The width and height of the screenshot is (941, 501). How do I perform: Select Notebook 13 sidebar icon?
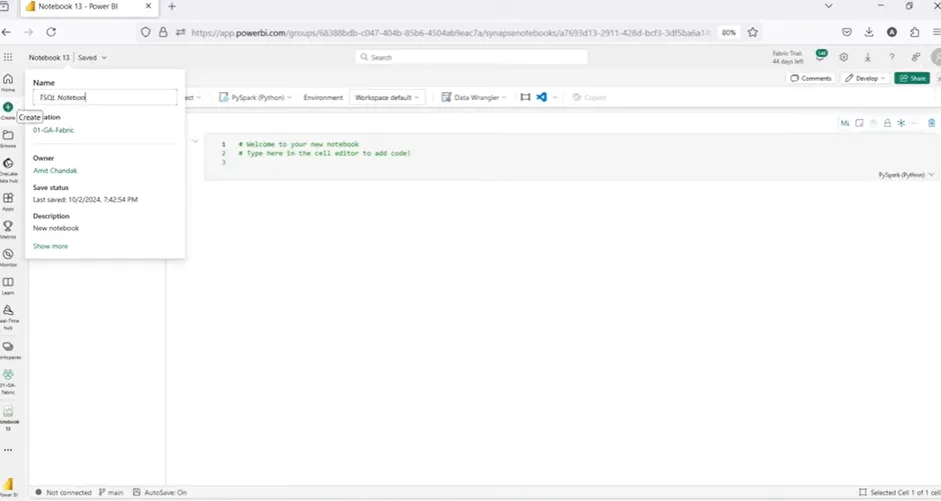tap(8, 417)
